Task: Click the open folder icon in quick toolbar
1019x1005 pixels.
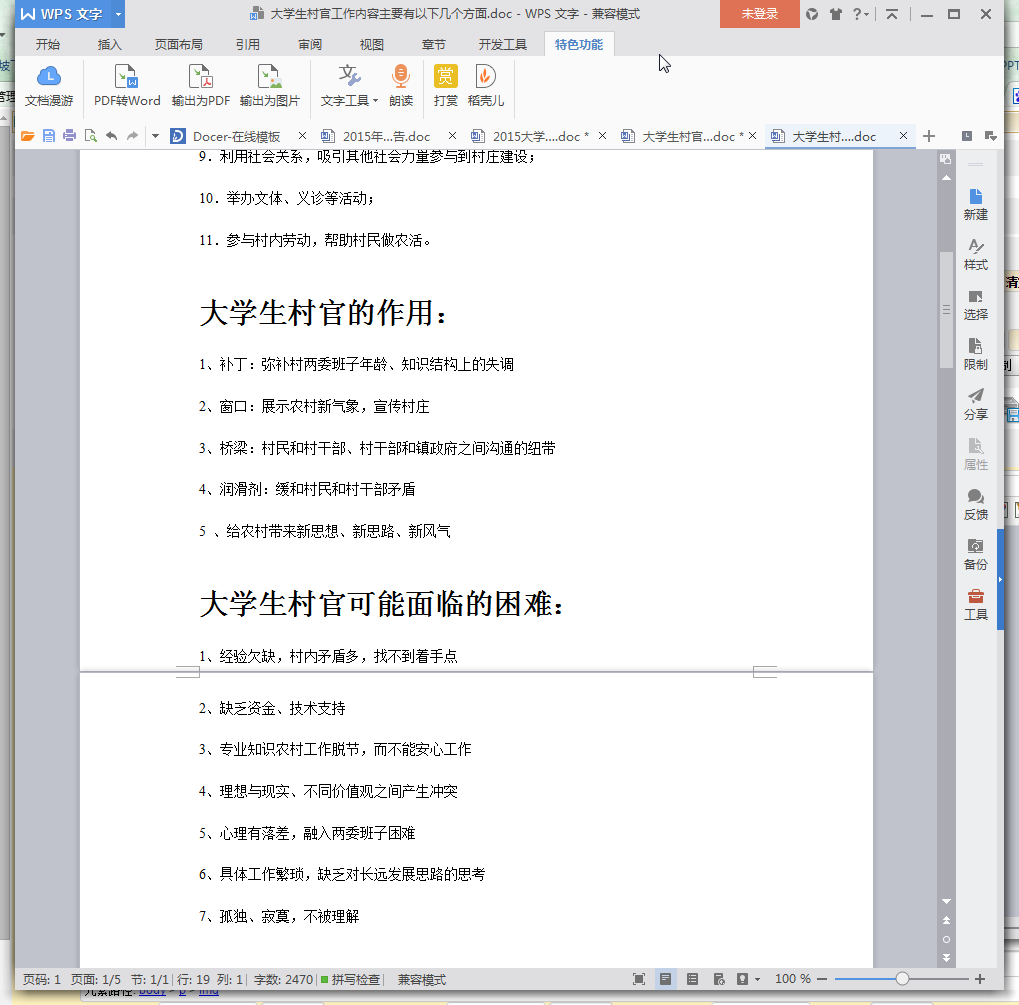Action: (27, 136)
